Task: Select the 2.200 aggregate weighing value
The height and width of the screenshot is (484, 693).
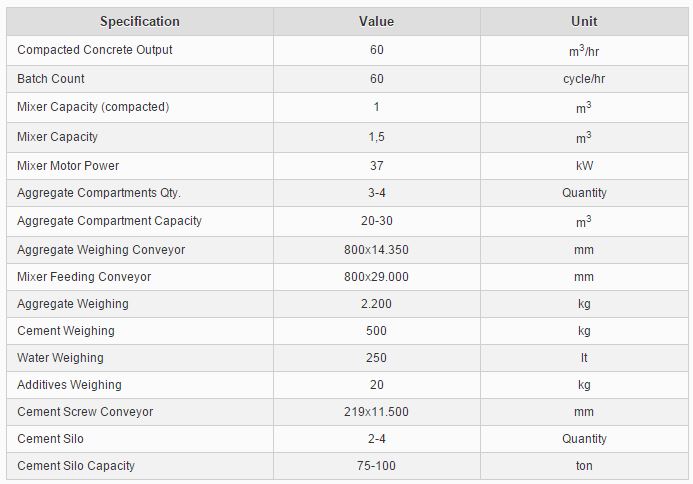Action: tap(376, 304)
